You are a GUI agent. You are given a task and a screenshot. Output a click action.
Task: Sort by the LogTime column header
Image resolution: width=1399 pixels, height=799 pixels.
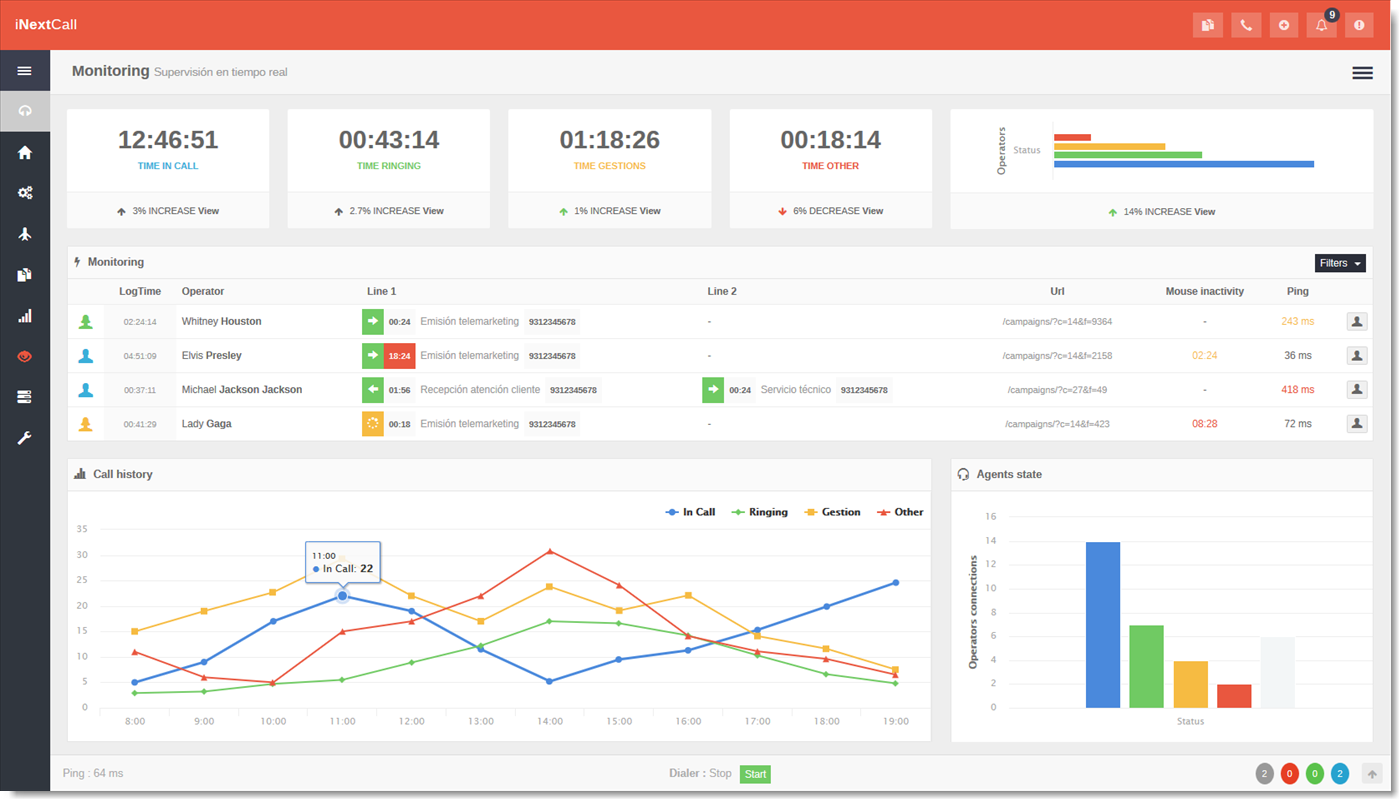[x=140, y=292]
